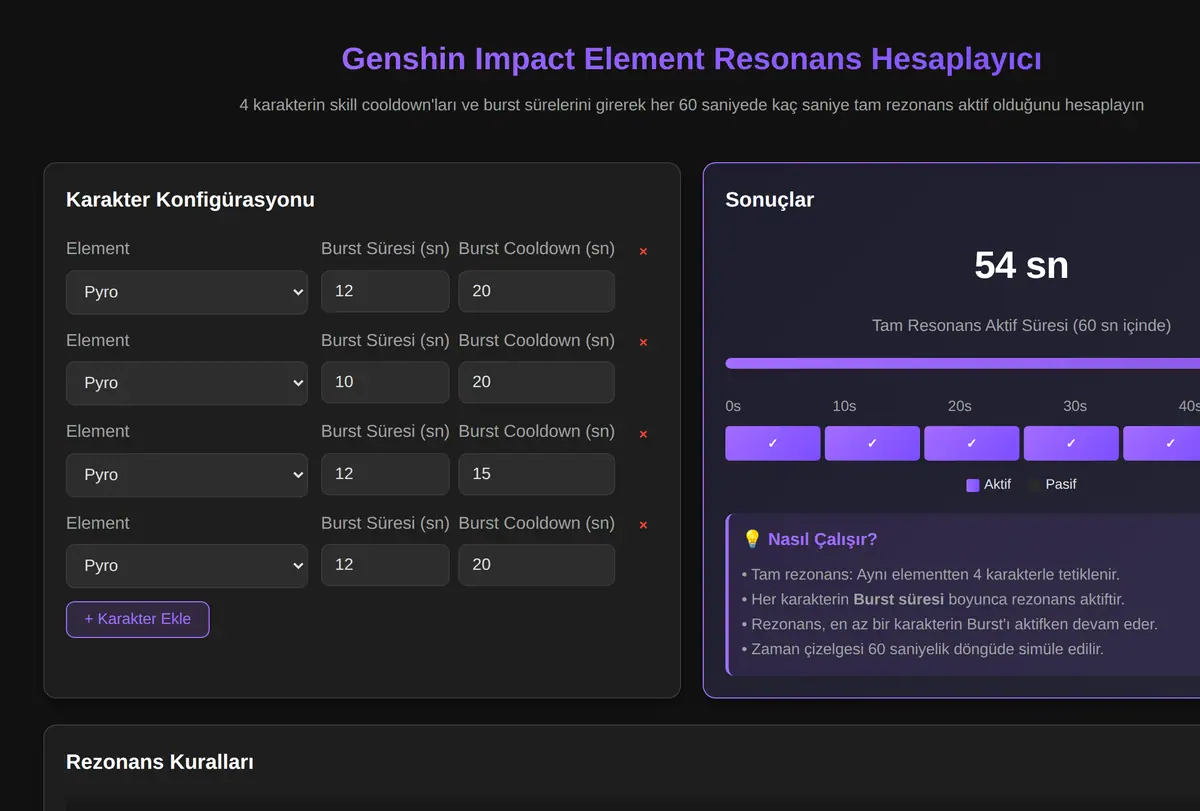Image resolution: width=1200 pixels, height=811 pixels.
Task: Expand the fourth row's Pyro element dropdown
Action: (187, 566)
